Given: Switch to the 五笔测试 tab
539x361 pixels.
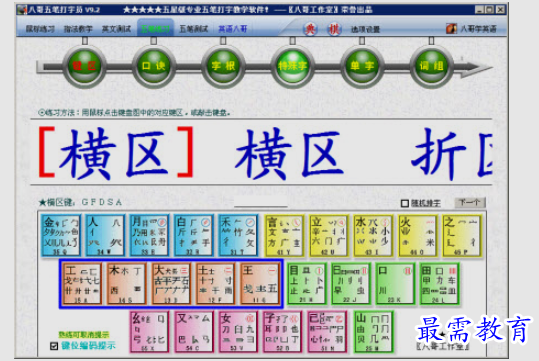Looking at the screenshot, I should pyautogui.click(x=194, y=29).
